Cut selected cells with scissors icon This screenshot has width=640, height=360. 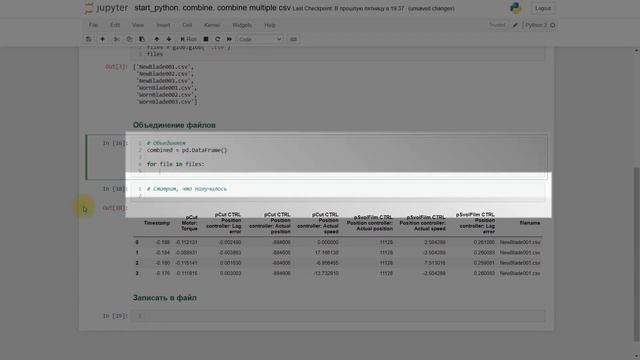116,39
